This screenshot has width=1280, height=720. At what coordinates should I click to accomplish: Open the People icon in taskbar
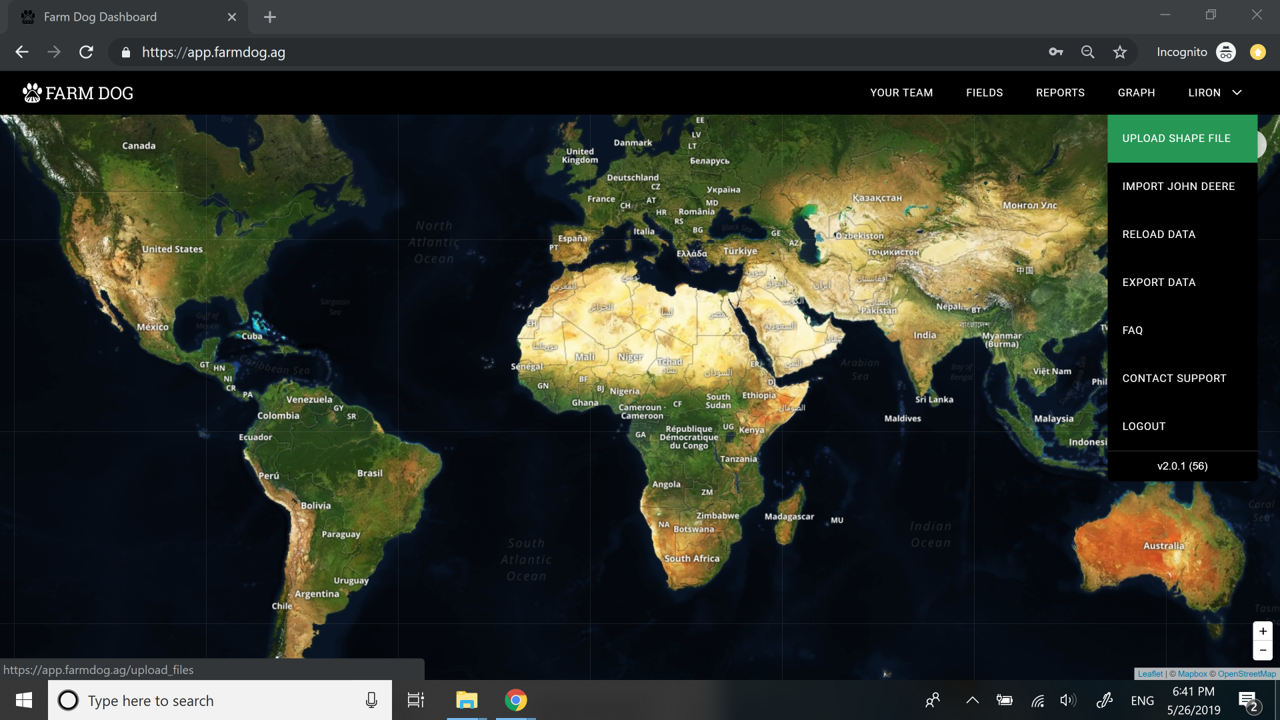coord(933,700)
